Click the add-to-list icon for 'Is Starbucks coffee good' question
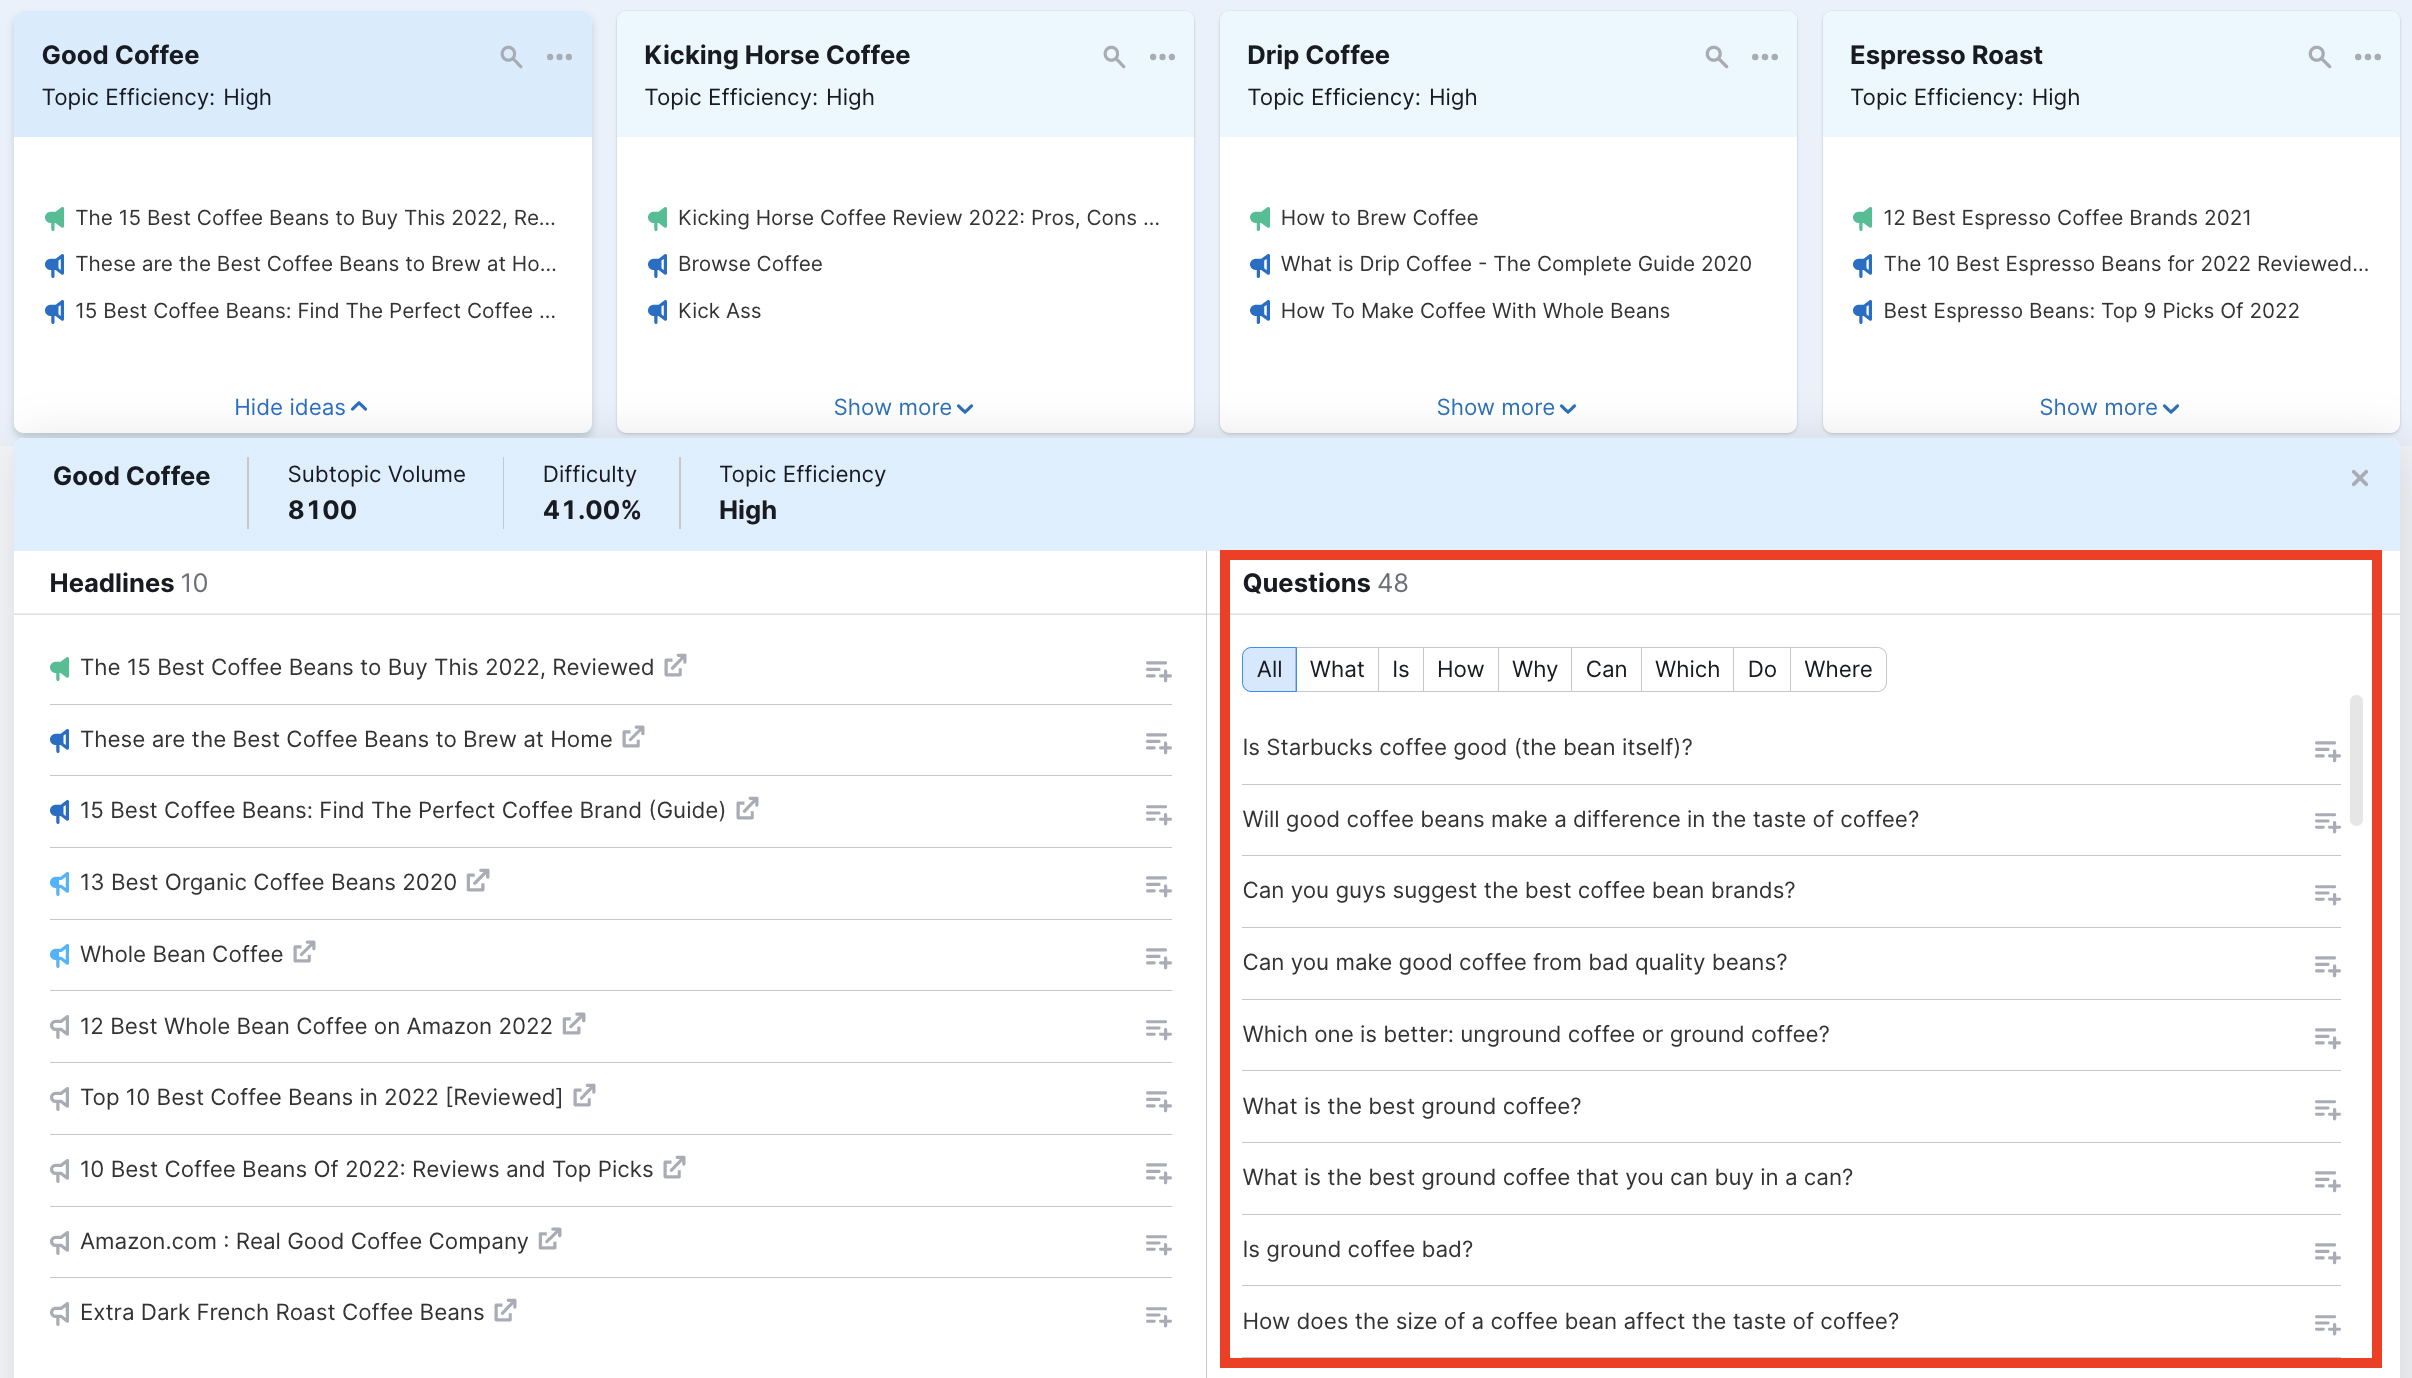 tap(2329, 751)
